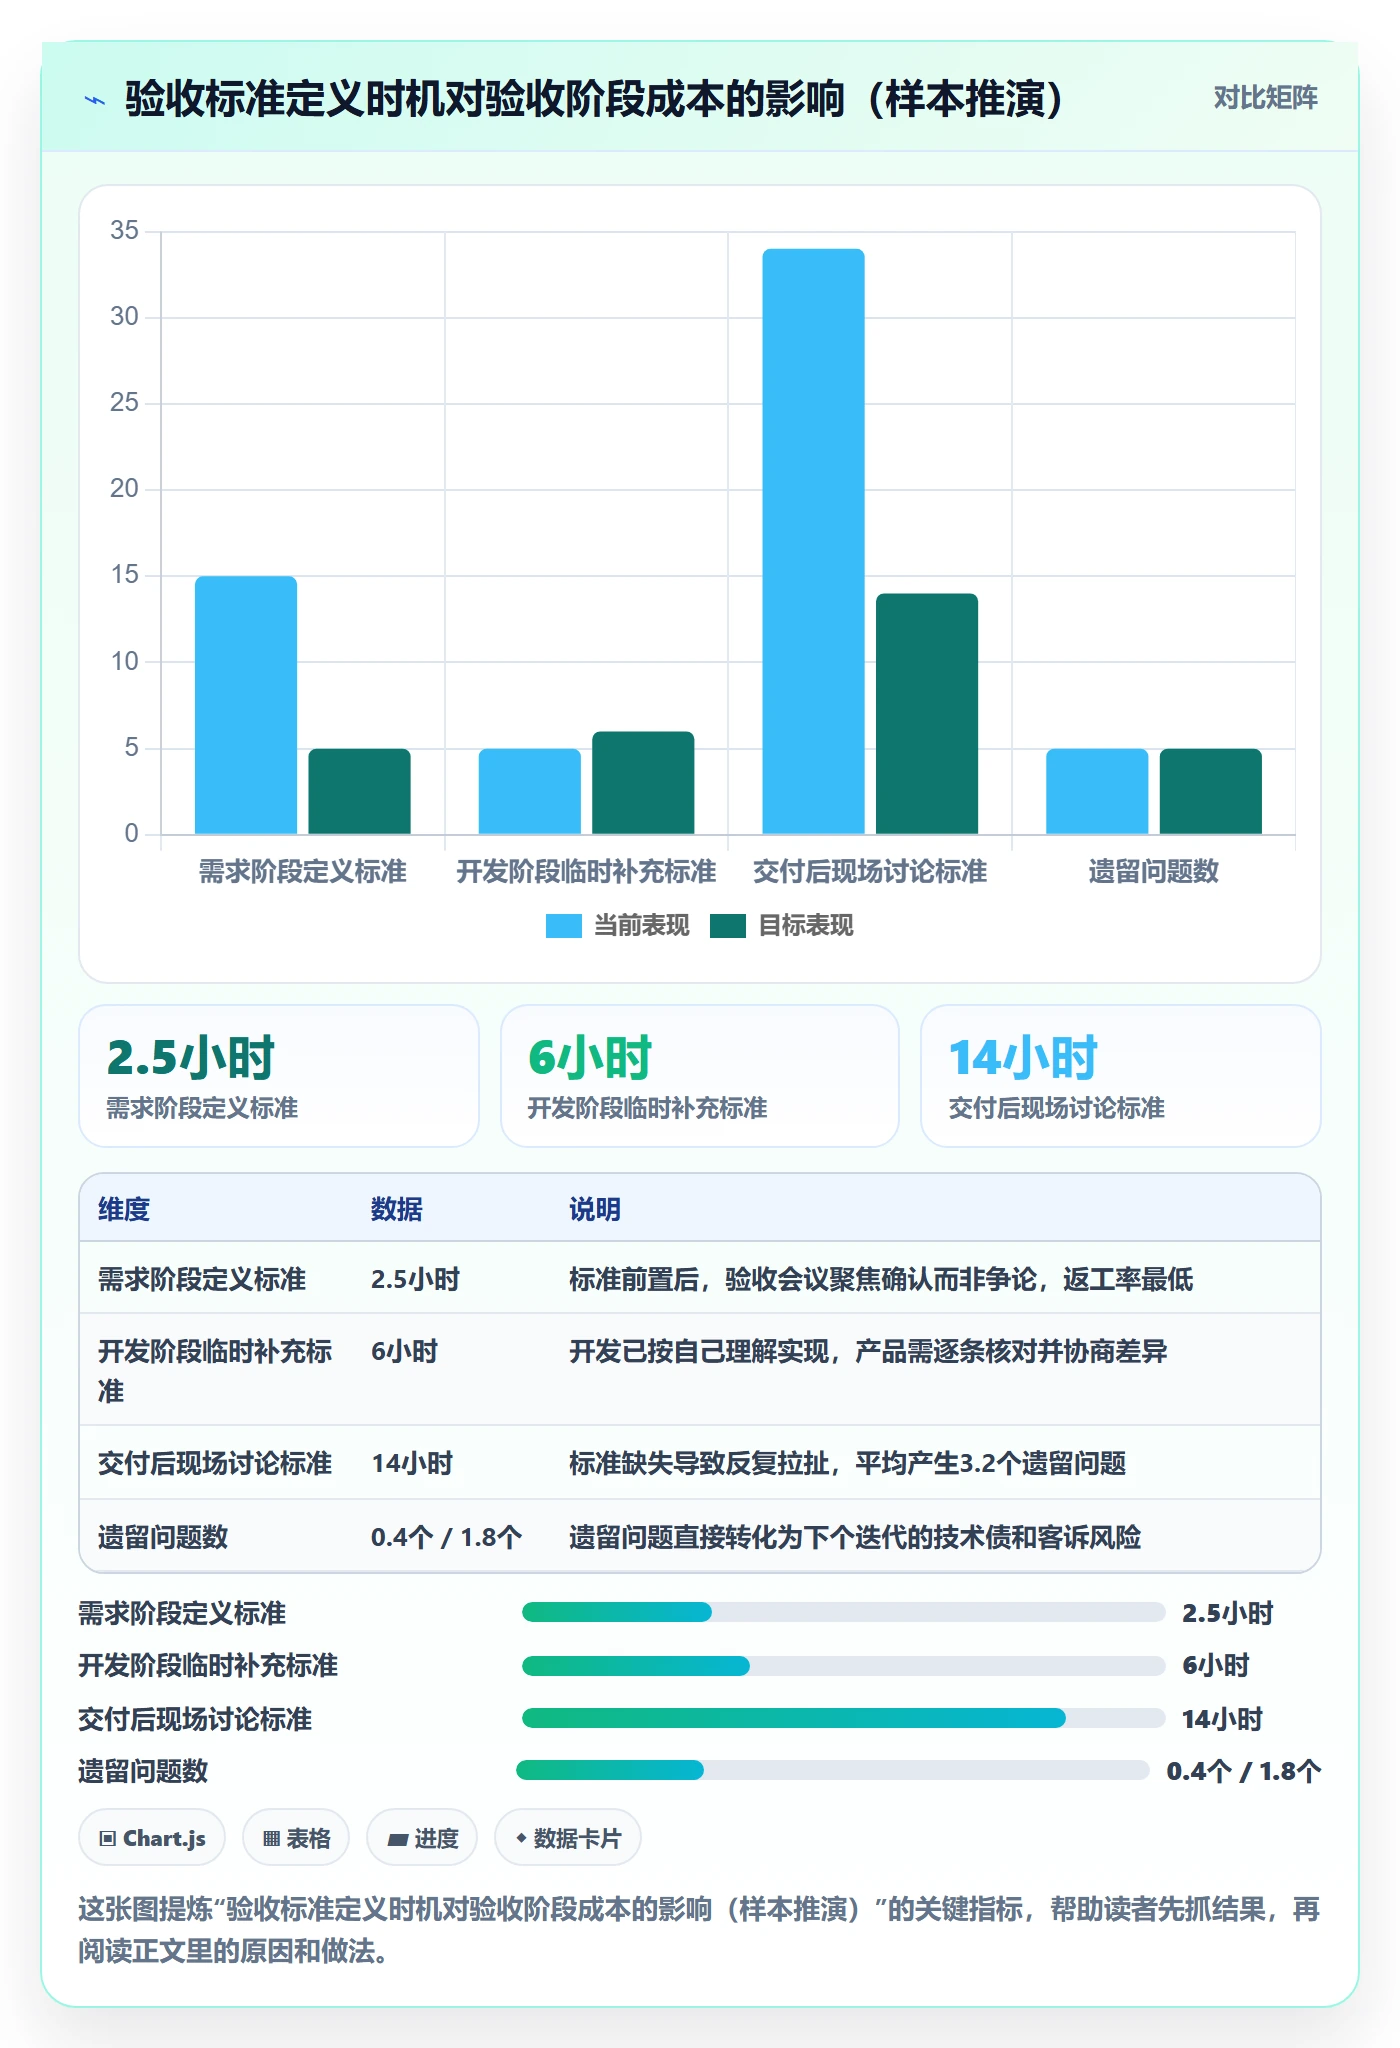Screen dimensions: 1400x2048
Task: Click the summary caption paragraph
Action: pos(699,1930)
